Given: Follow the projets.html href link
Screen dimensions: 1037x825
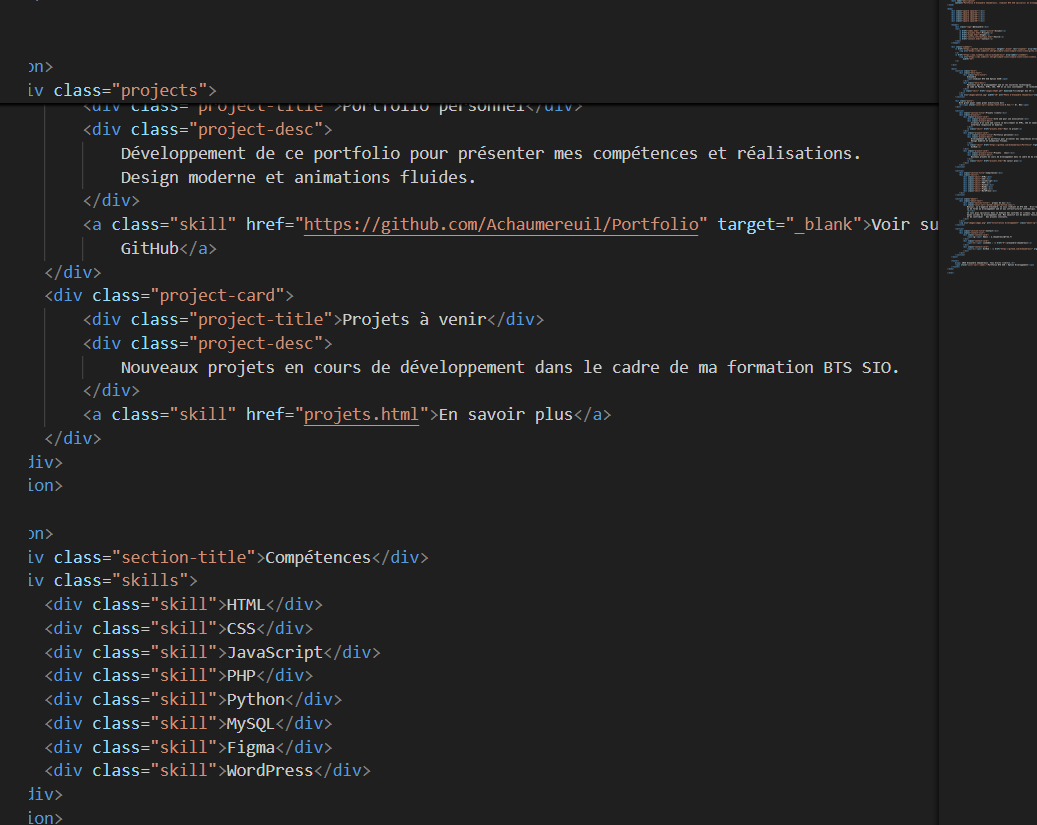Looking at the screenshot, I should (361, 414).
